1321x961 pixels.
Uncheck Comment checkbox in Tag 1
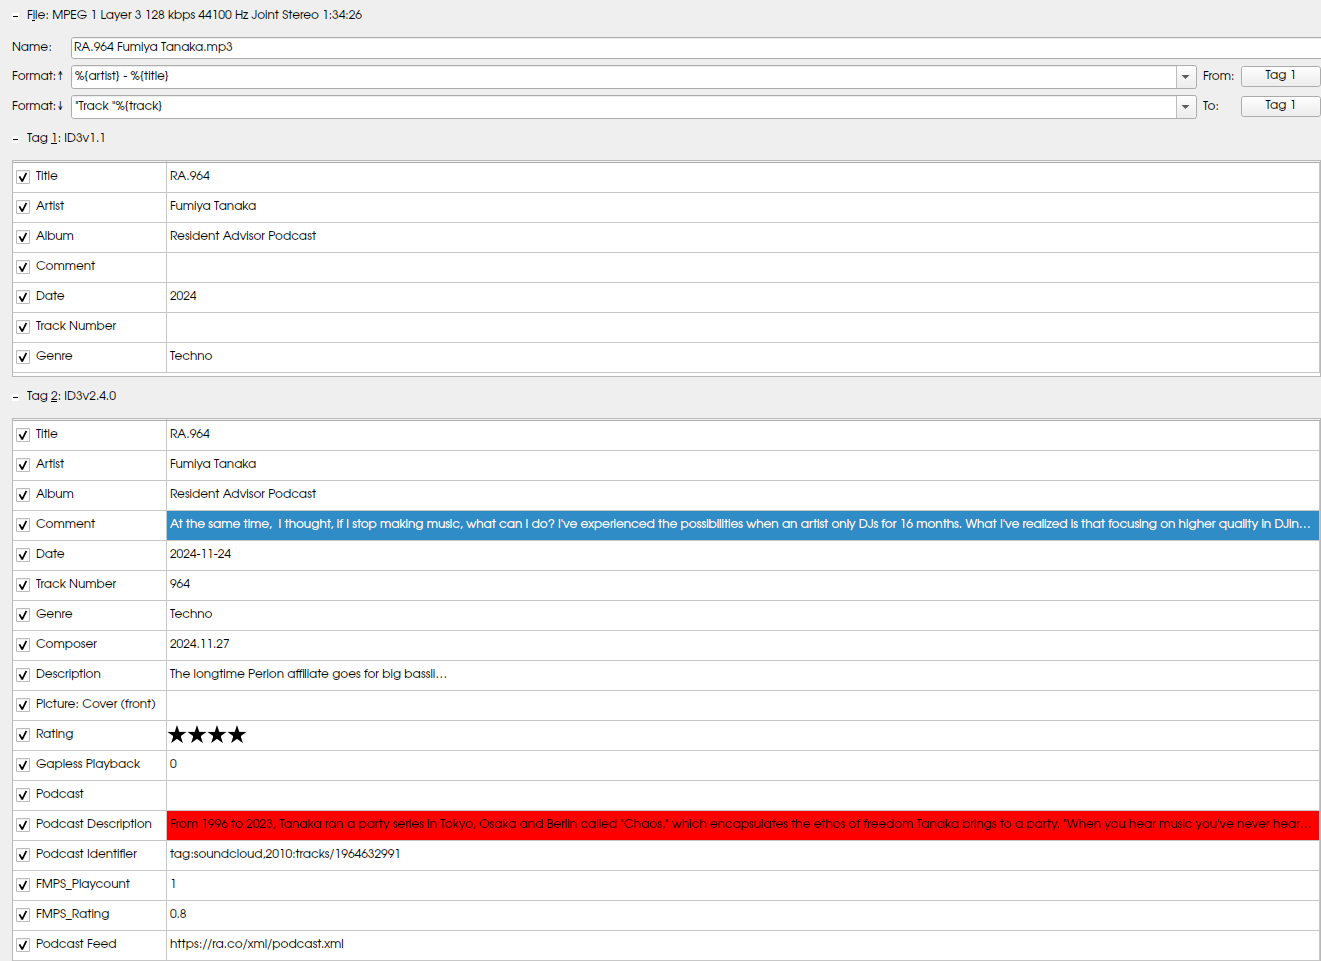click(x=23, y=267)
